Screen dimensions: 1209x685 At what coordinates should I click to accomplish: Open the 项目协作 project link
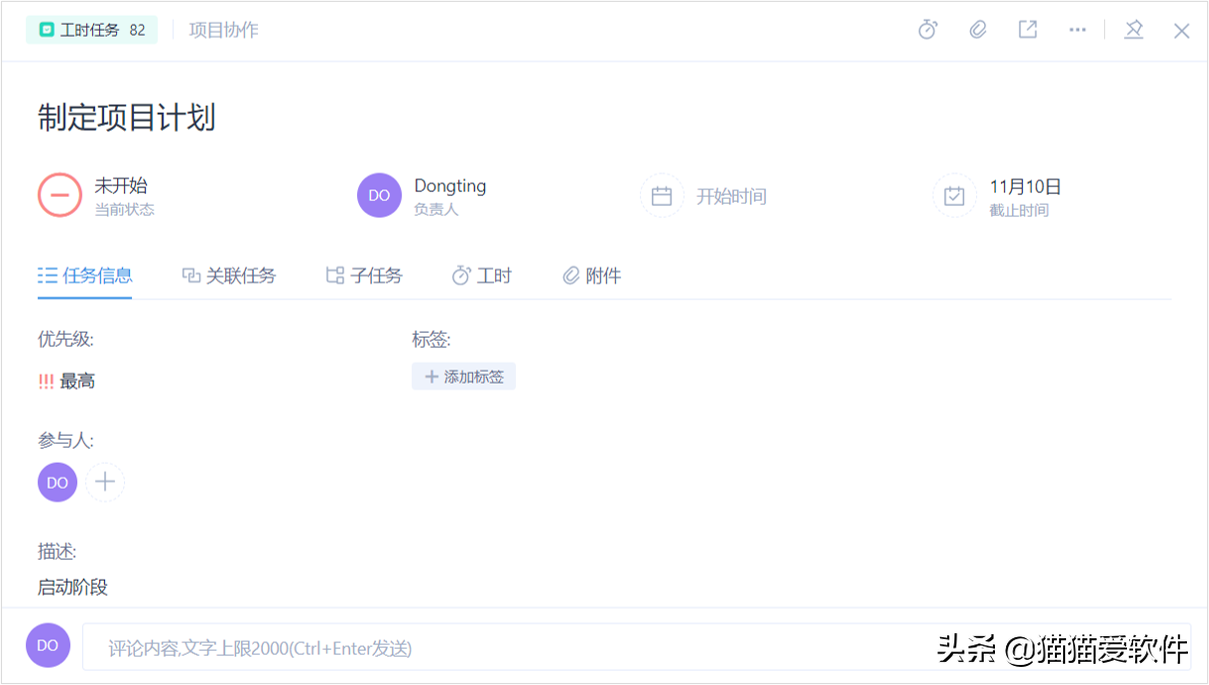[x=222, y=30]
